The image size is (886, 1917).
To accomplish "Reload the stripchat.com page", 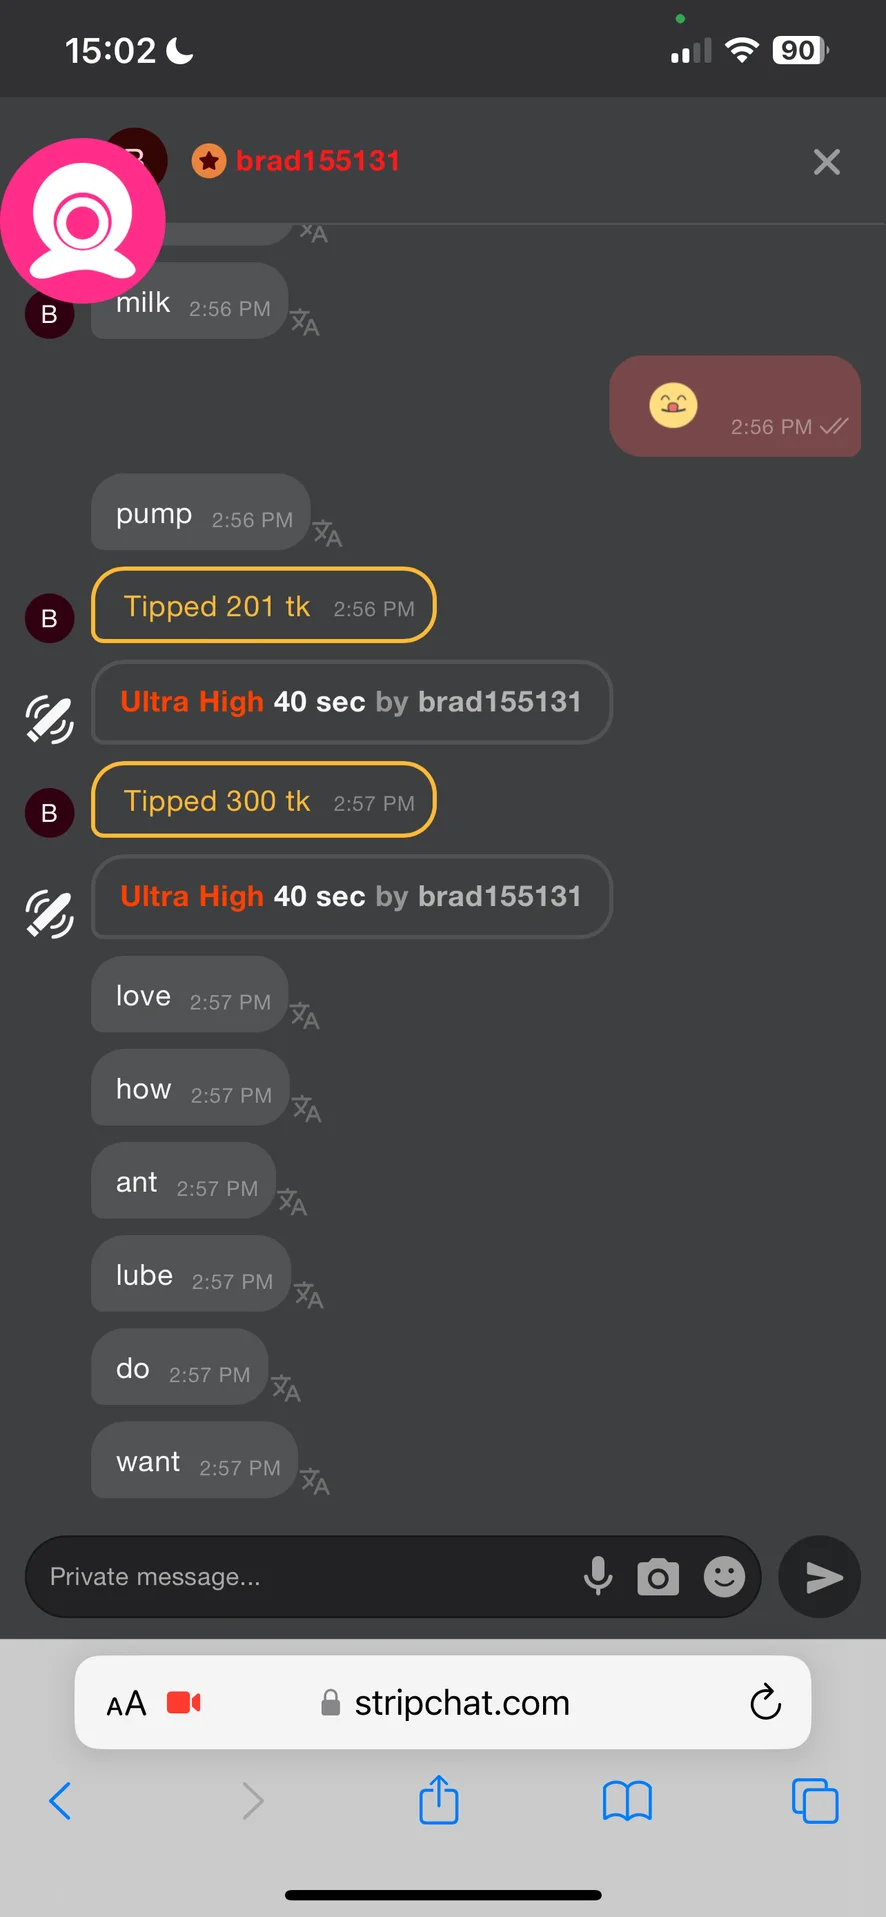I will tap(765, 1702).
